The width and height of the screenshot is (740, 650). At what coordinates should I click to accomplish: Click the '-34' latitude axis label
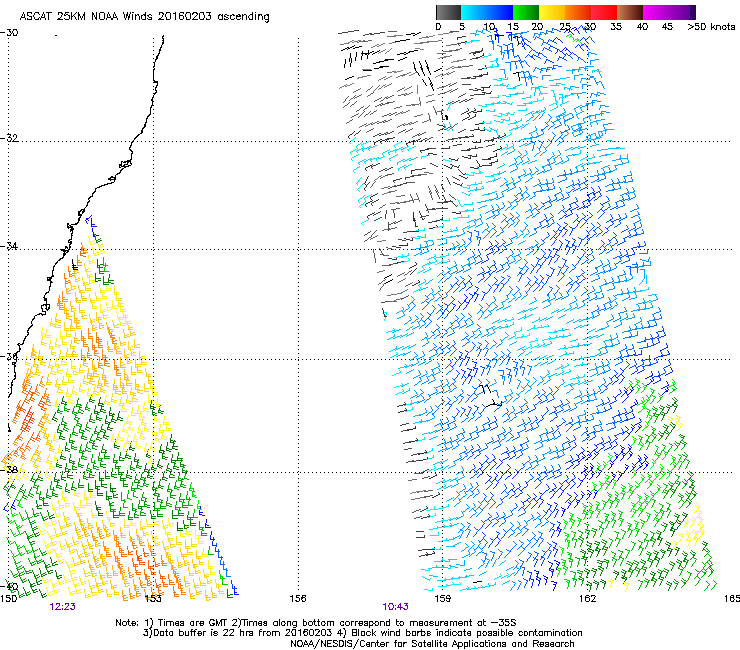9,246
